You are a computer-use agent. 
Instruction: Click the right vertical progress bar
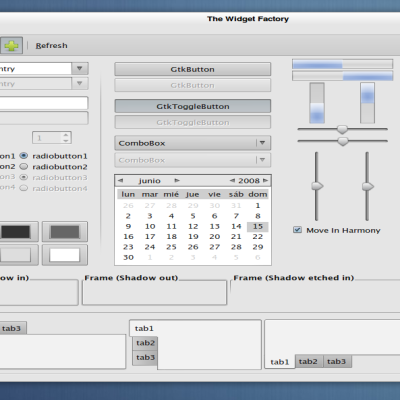coord(367,103)
